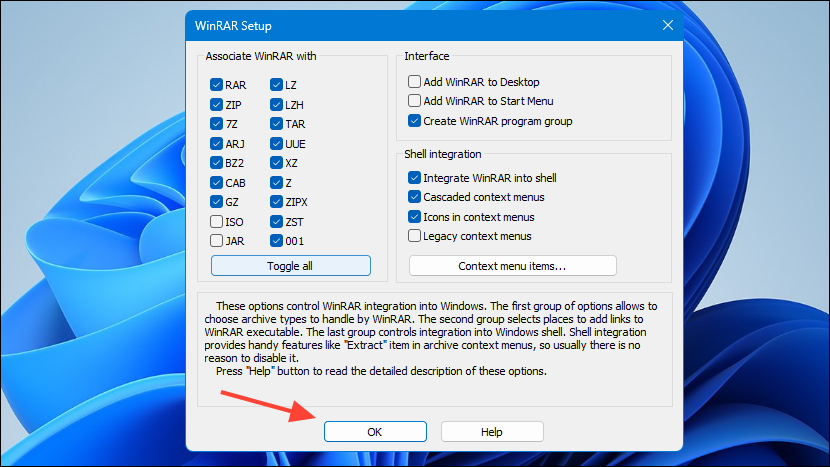Image resolution: width=830 pixels, height=467 pixels.
Task: Enable Legacy context menus
Action: 414,236
